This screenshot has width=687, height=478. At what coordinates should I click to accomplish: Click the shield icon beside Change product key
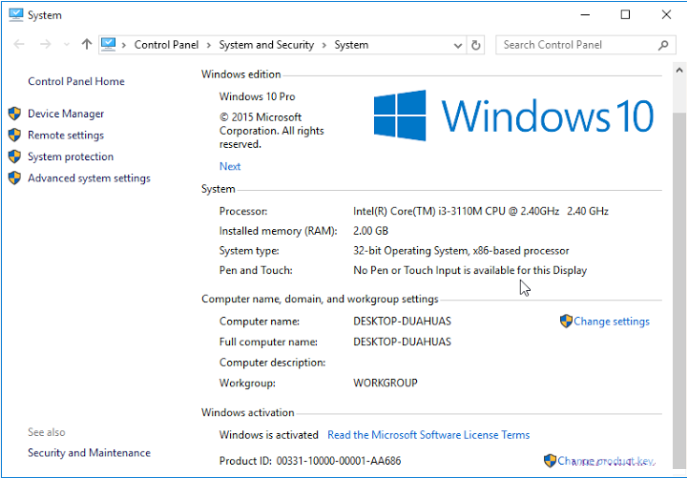pos(550,460)
